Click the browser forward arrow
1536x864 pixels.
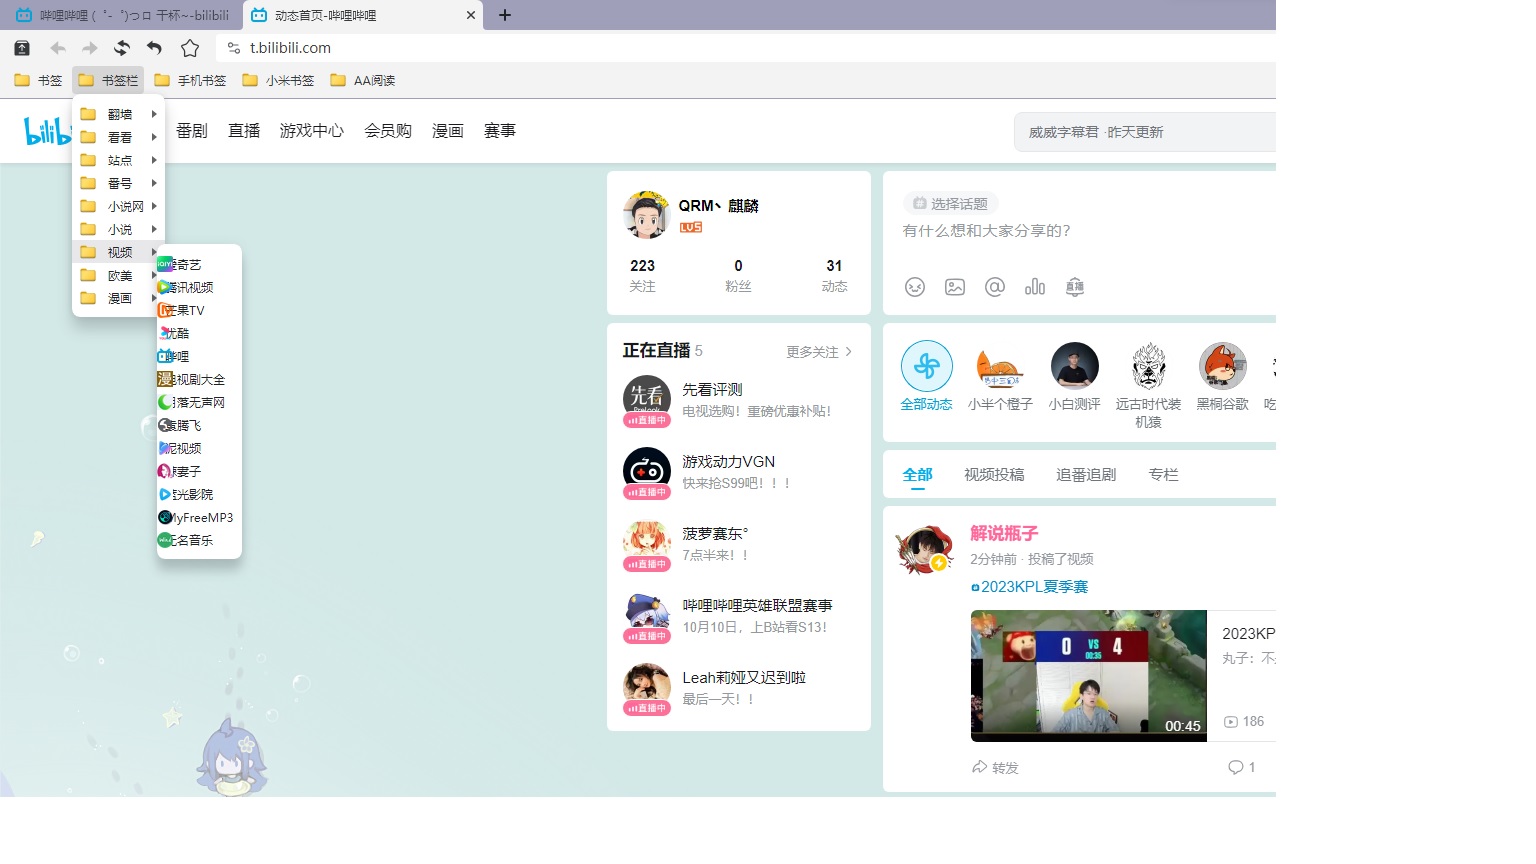point(90,48)
